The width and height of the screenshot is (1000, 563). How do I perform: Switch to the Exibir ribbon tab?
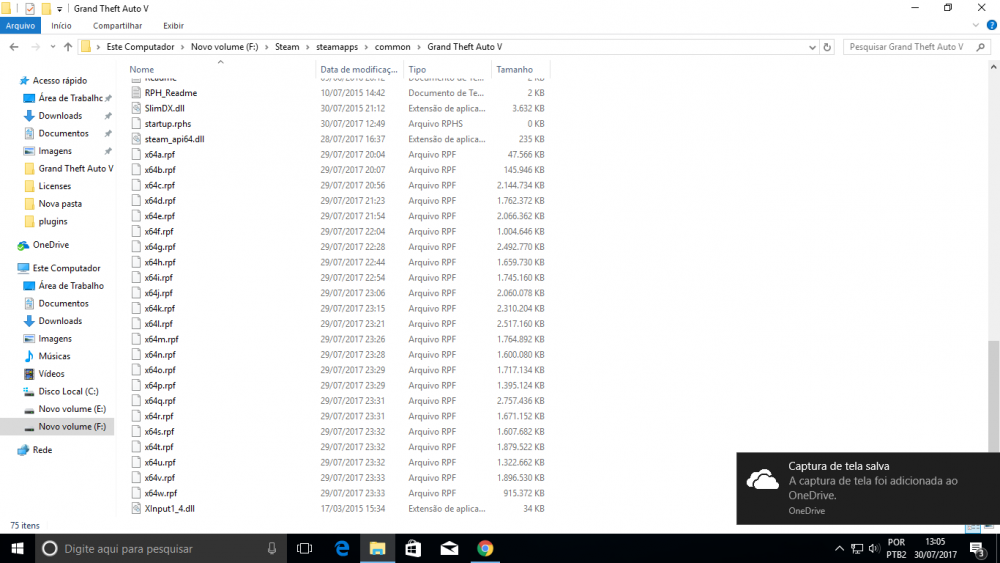[x=173, y=26]
